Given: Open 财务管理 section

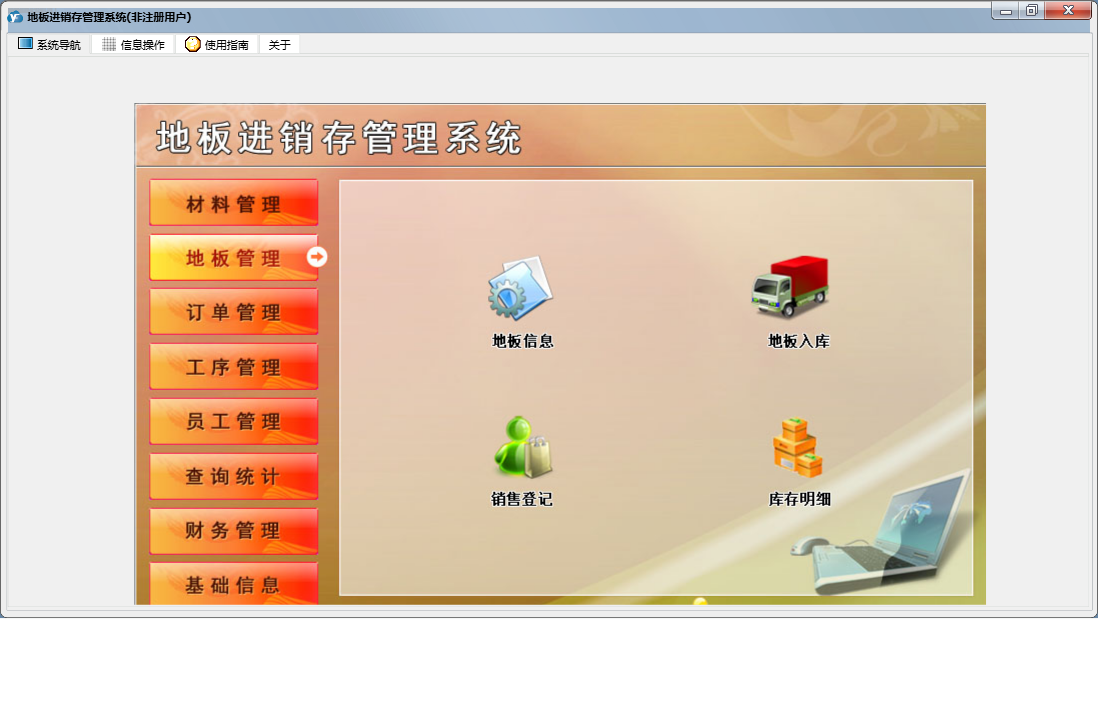Looking at the screenshot, I should 234,530.
